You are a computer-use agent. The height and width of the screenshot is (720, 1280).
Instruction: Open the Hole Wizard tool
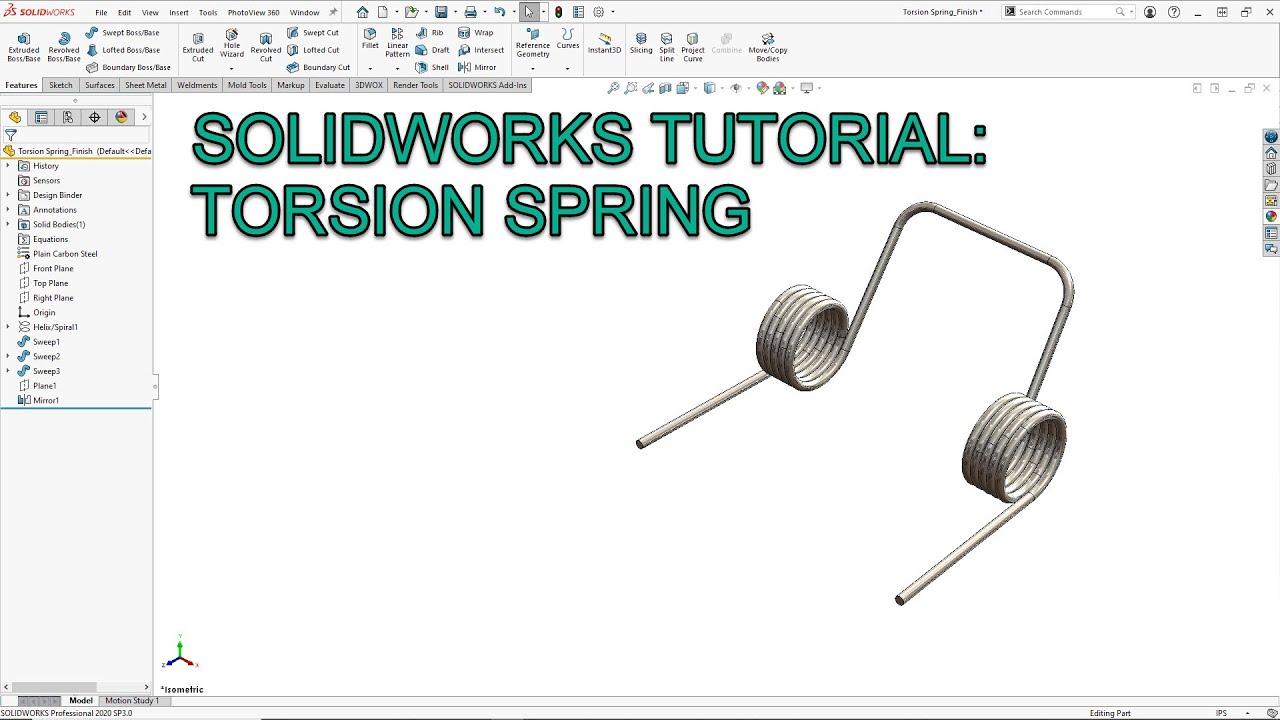pyautogui.click(x=232, y=44)
